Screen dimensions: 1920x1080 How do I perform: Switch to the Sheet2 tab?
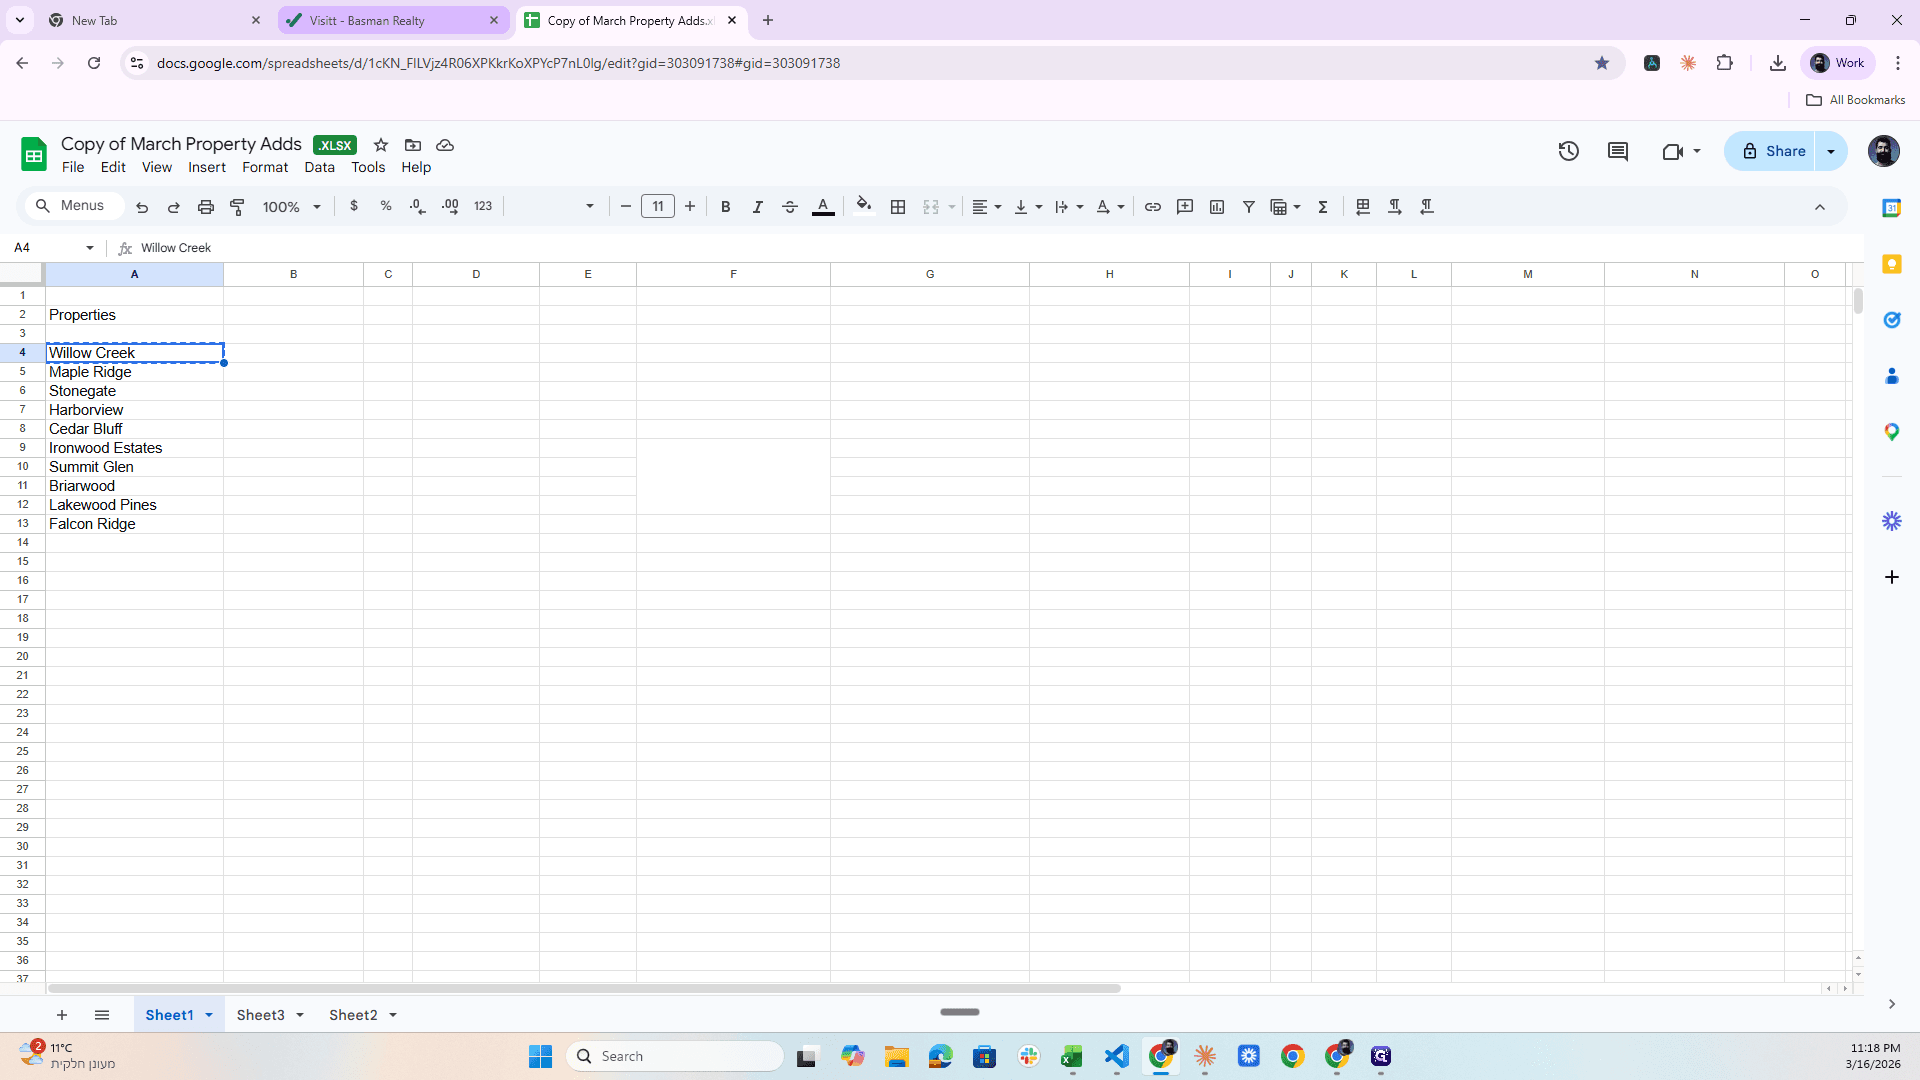(x=353, y=1015)
